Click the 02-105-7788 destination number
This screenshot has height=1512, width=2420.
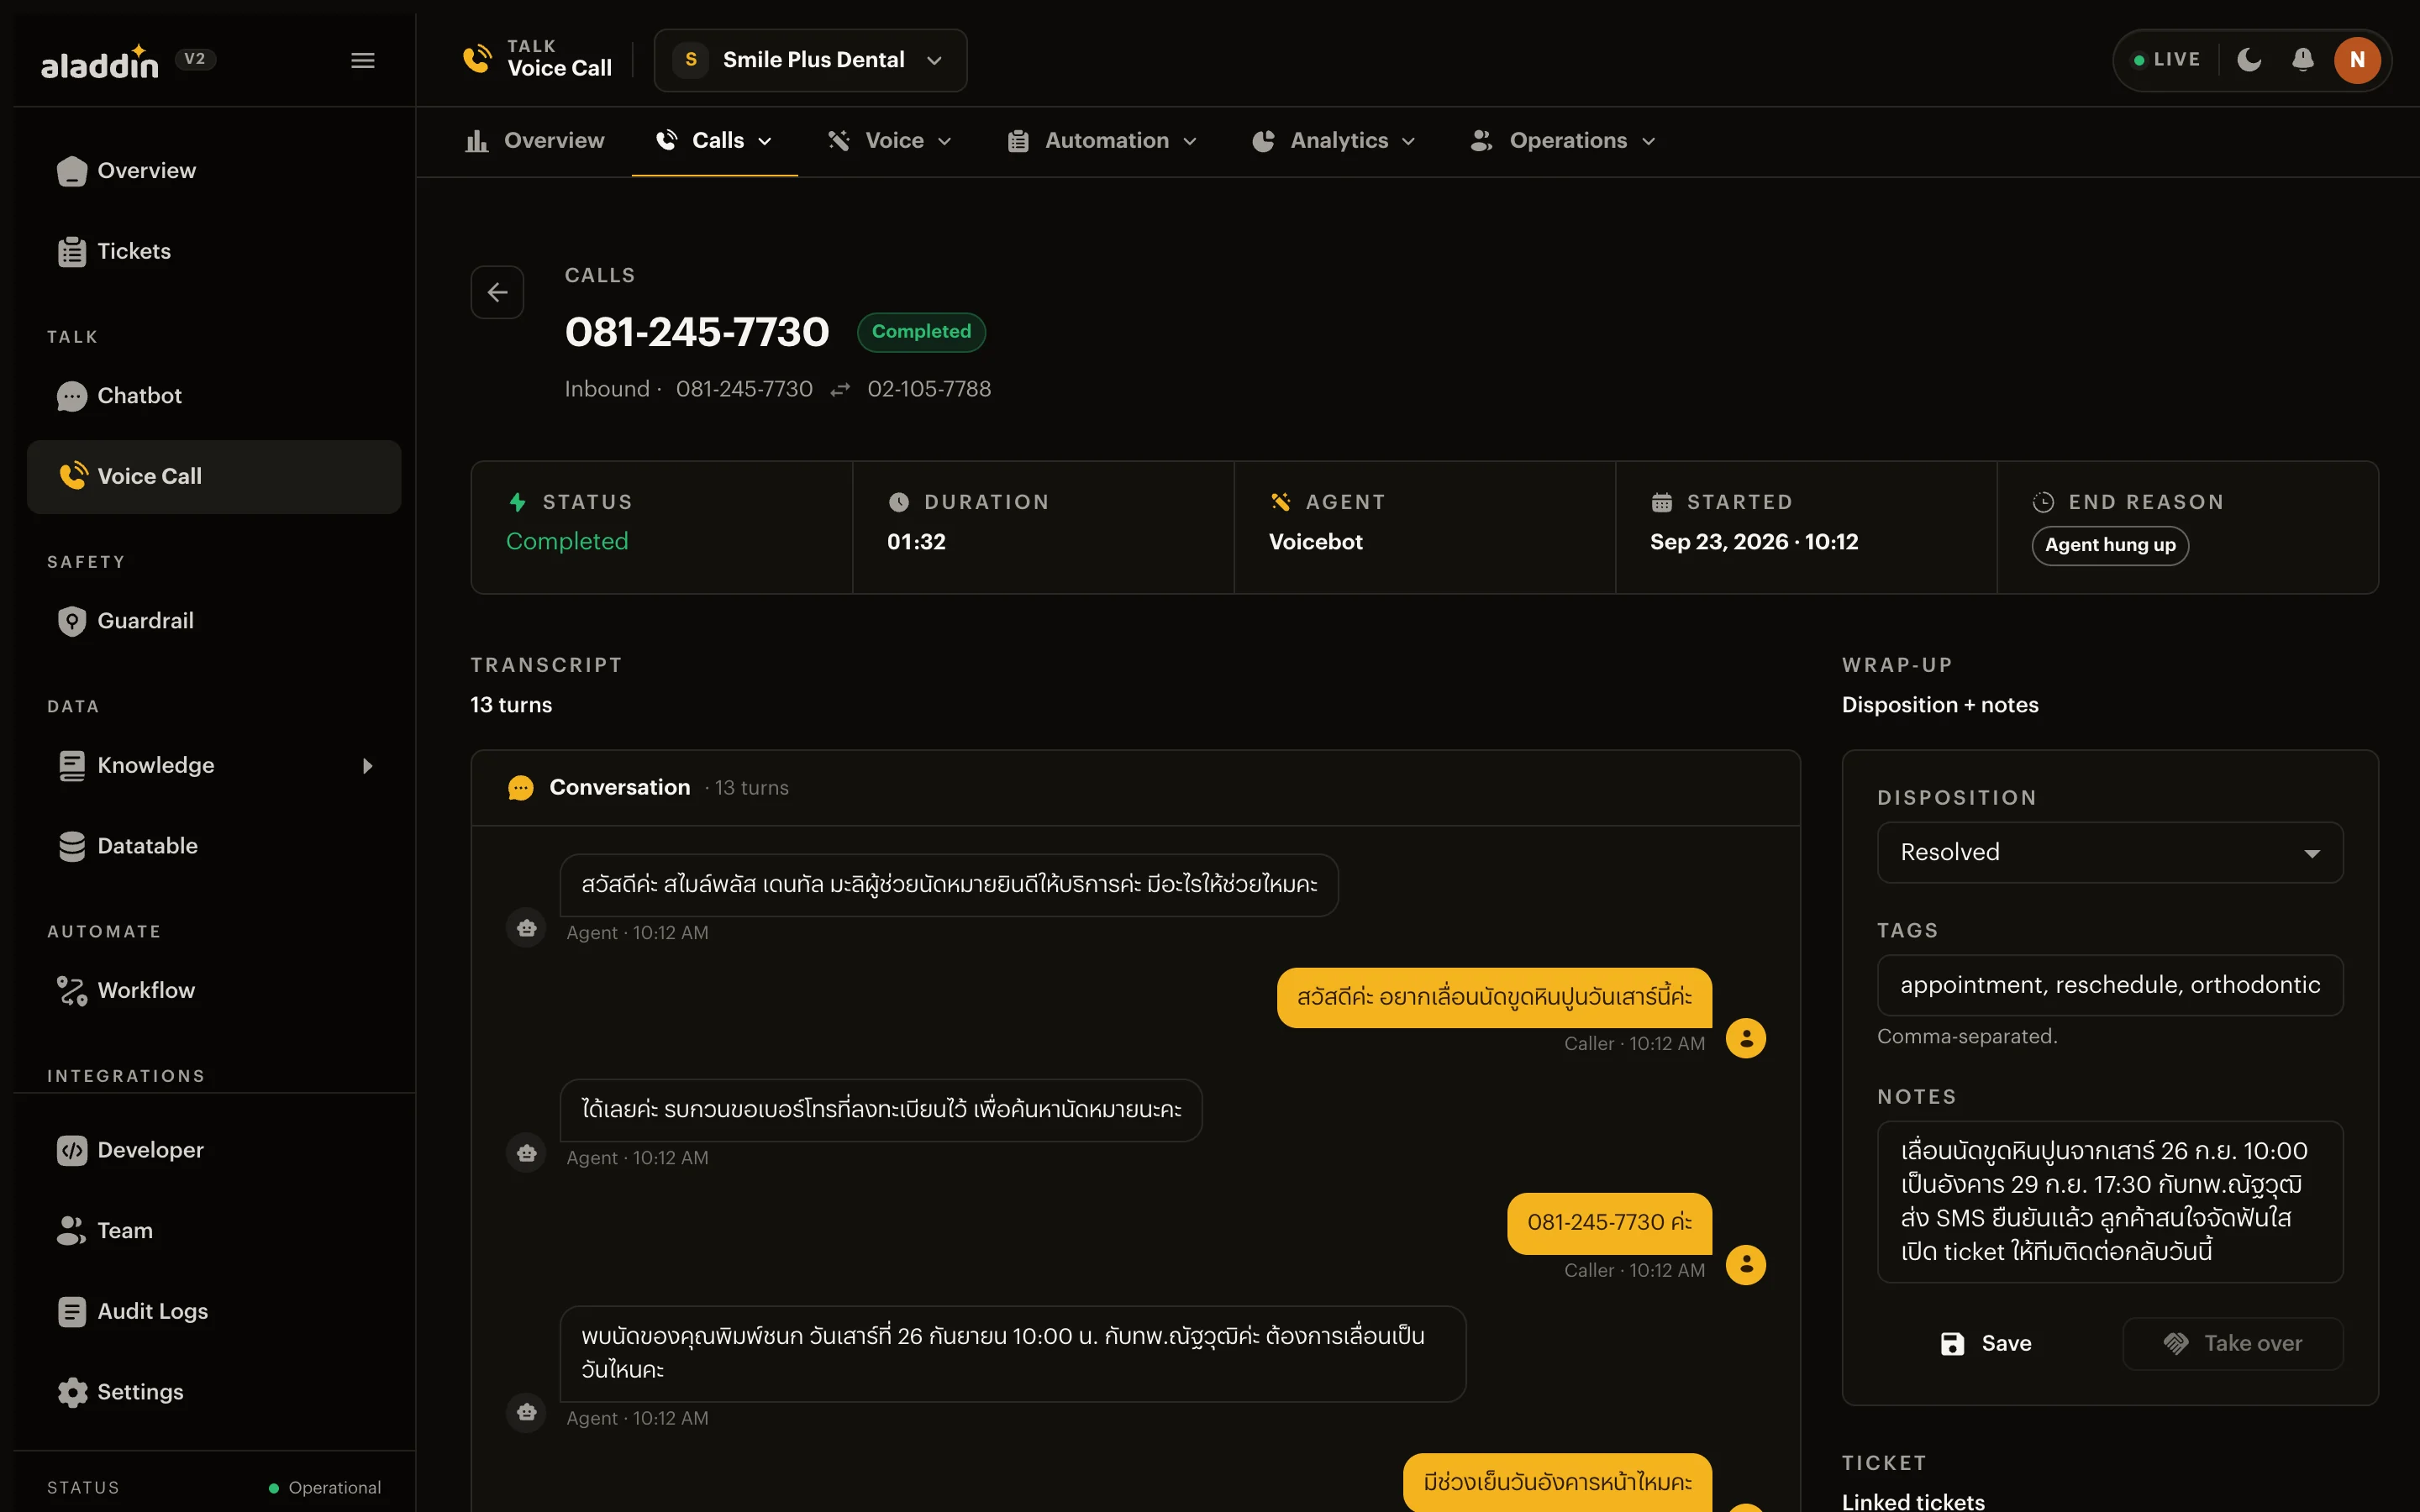(x=929, y=389)
